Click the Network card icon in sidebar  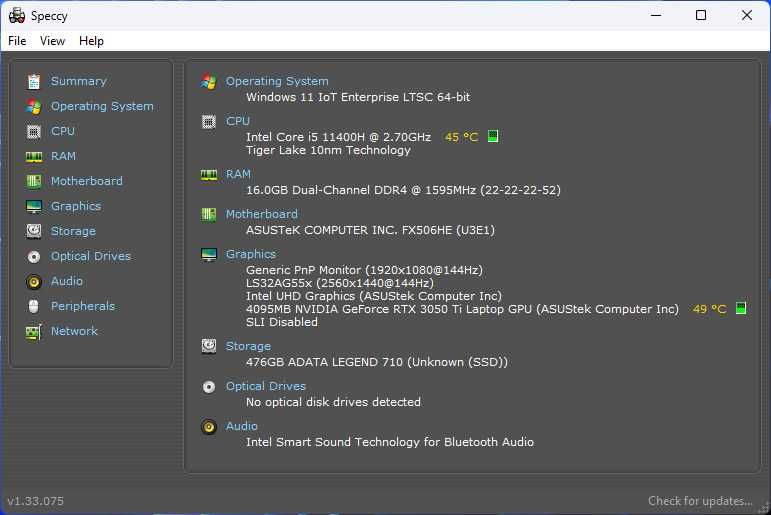click(x=34, y=332)
